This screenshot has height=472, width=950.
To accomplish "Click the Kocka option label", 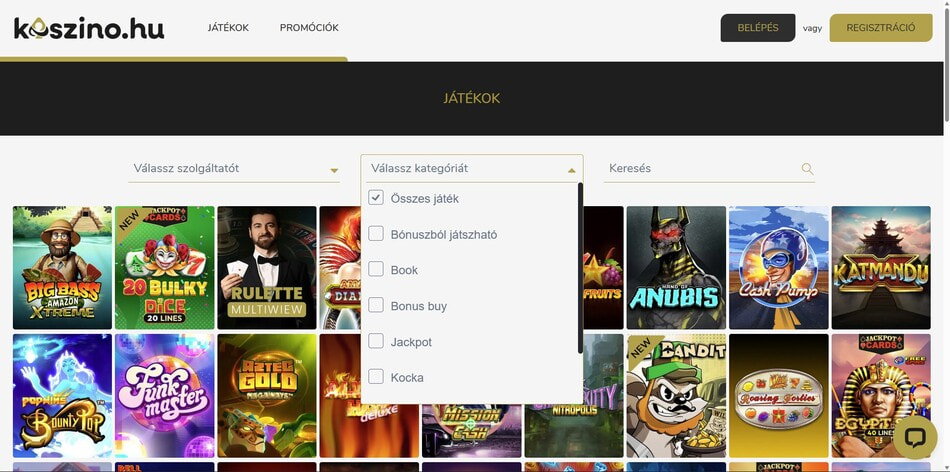I will (407, 378).
